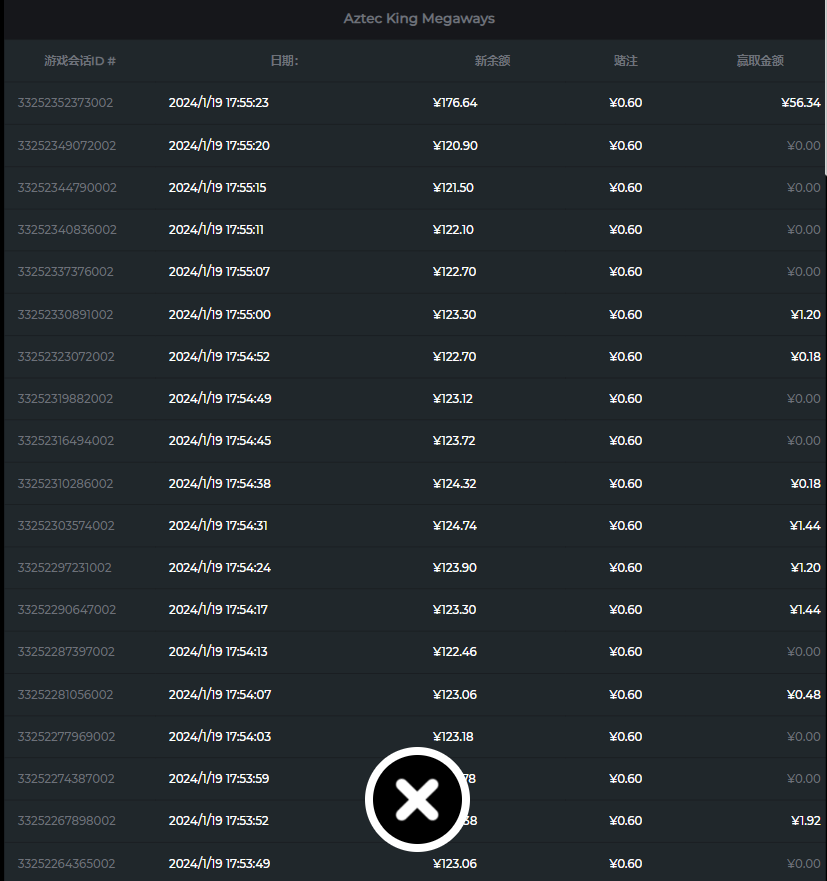Click the ¥123.12 new balance value
Screen dimensions: 827x881
point(453,399)
